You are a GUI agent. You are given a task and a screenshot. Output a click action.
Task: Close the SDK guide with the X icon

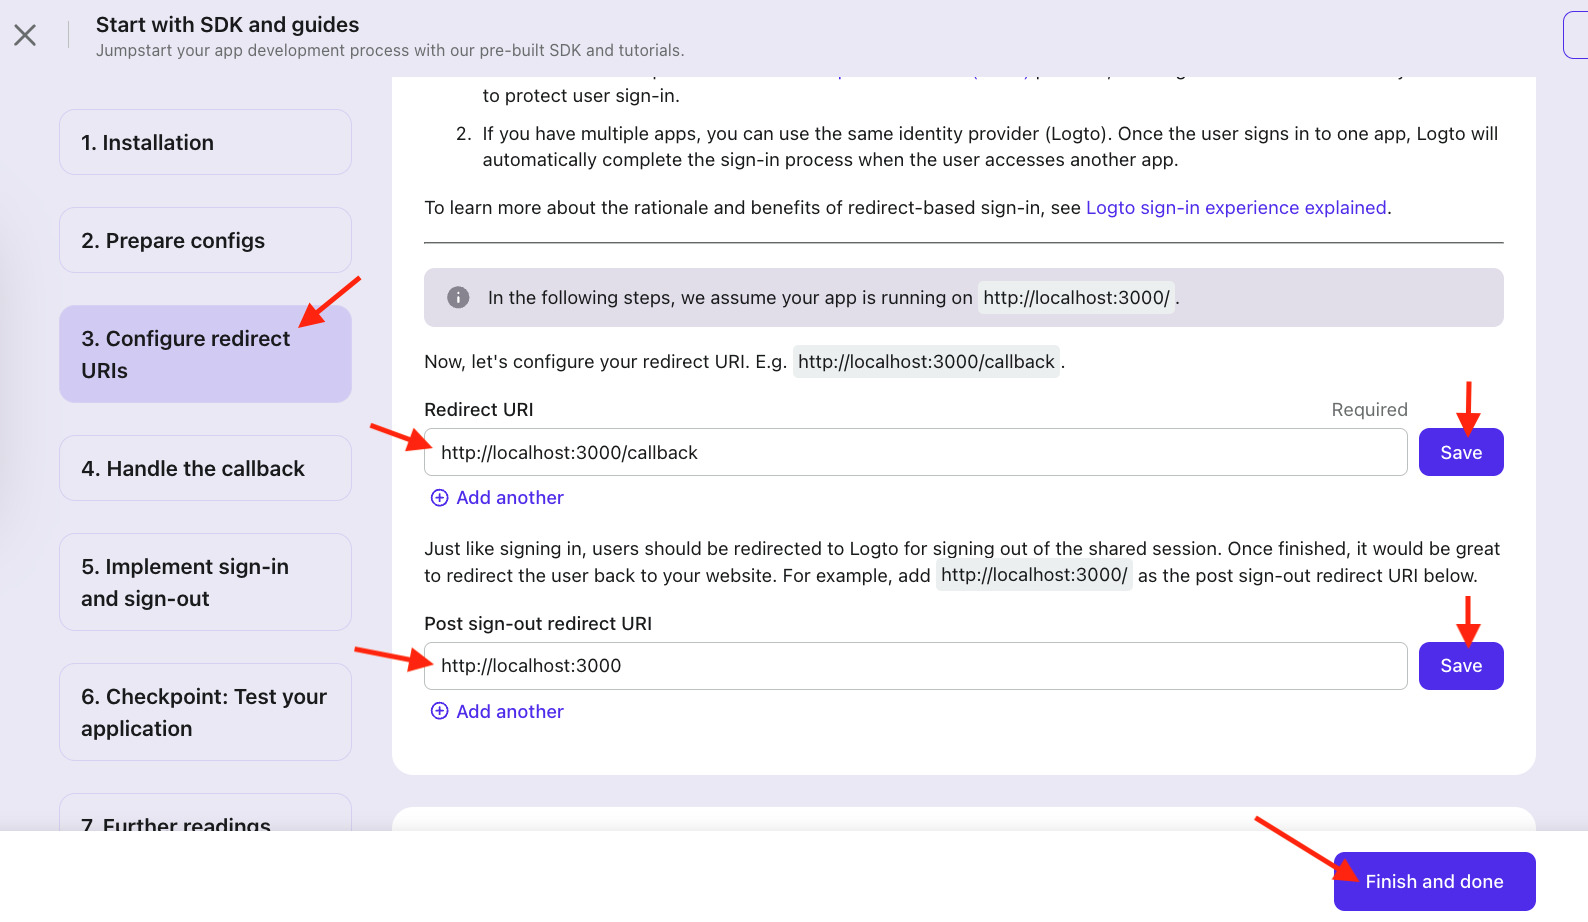click(x=25, y=35)
